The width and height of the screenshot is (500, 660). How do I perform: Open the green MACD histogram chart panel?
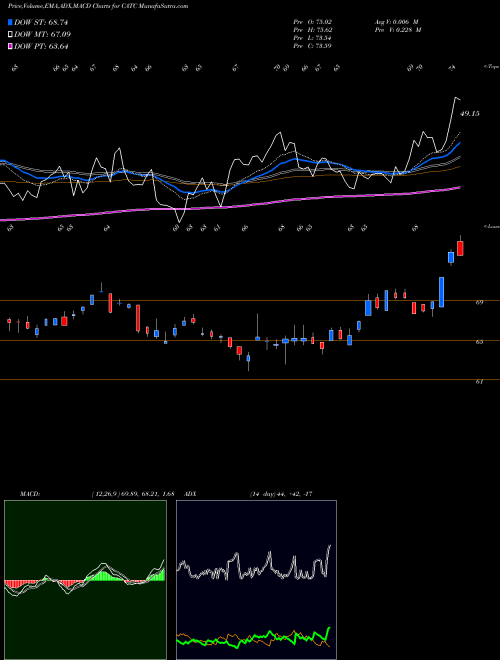click(85, 580)
